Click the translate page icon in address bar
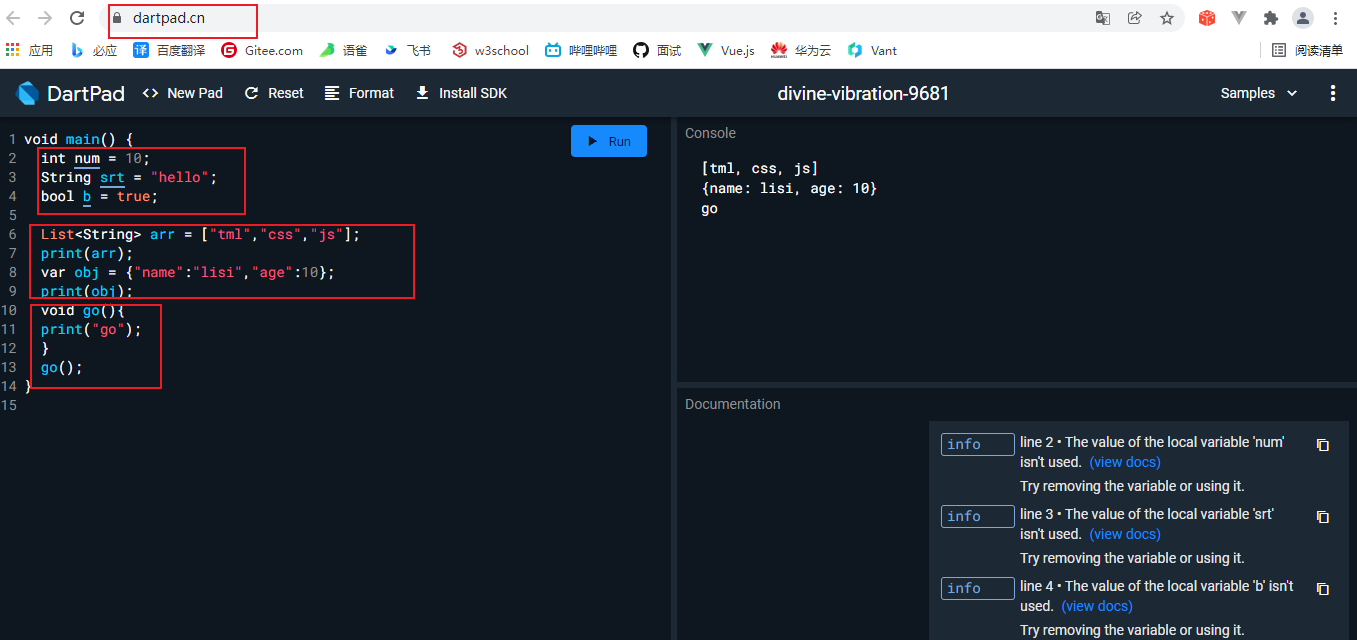Viewport: 1357px width, 640px height. pyautogui.click(x=1103, y=18)
